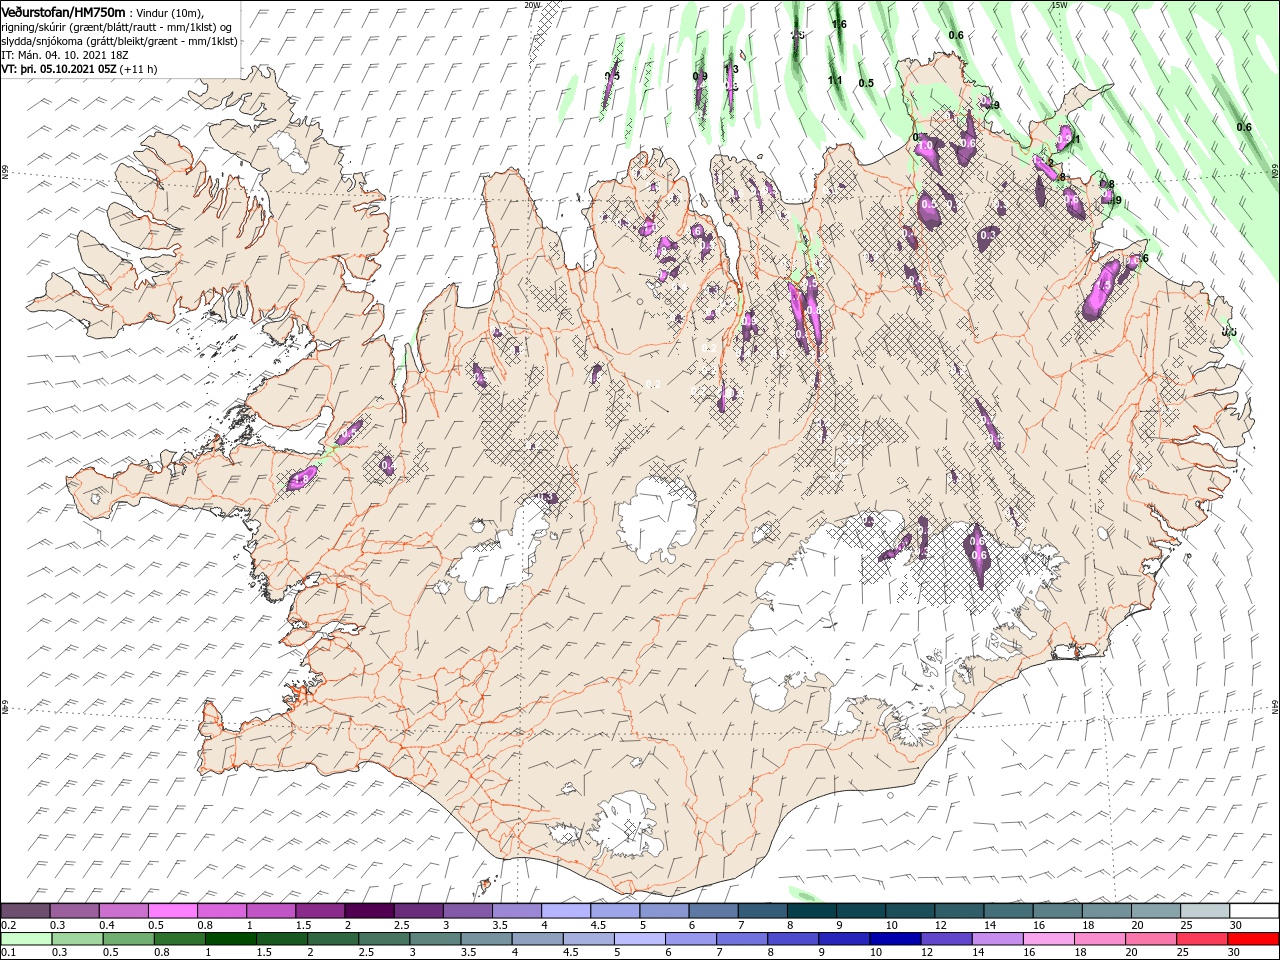Click the "1.6" precipitation value on the map
The width and height of the screenshot is (1280, 960).
pos(839,24)
